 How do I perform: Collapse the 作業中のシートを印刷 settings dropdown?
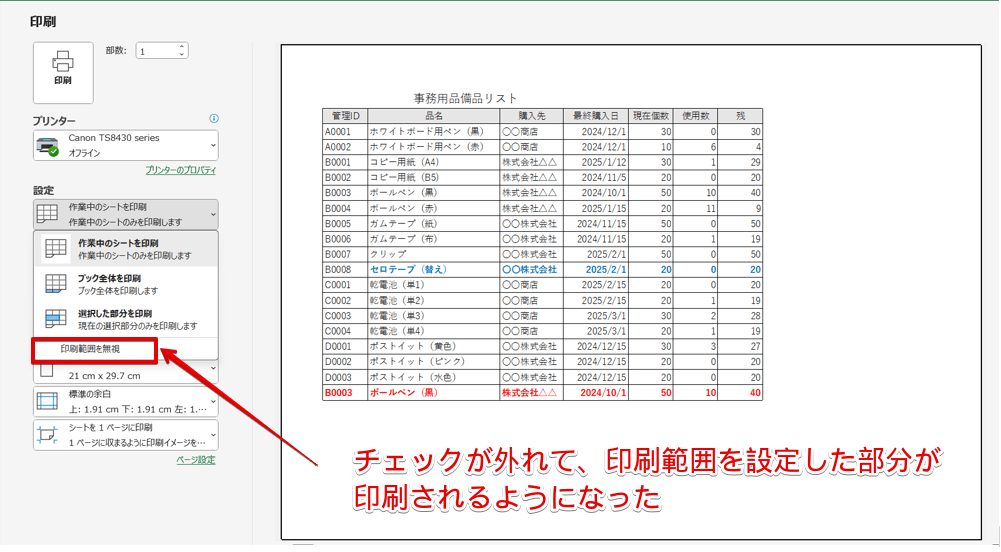tap(126, 214)
